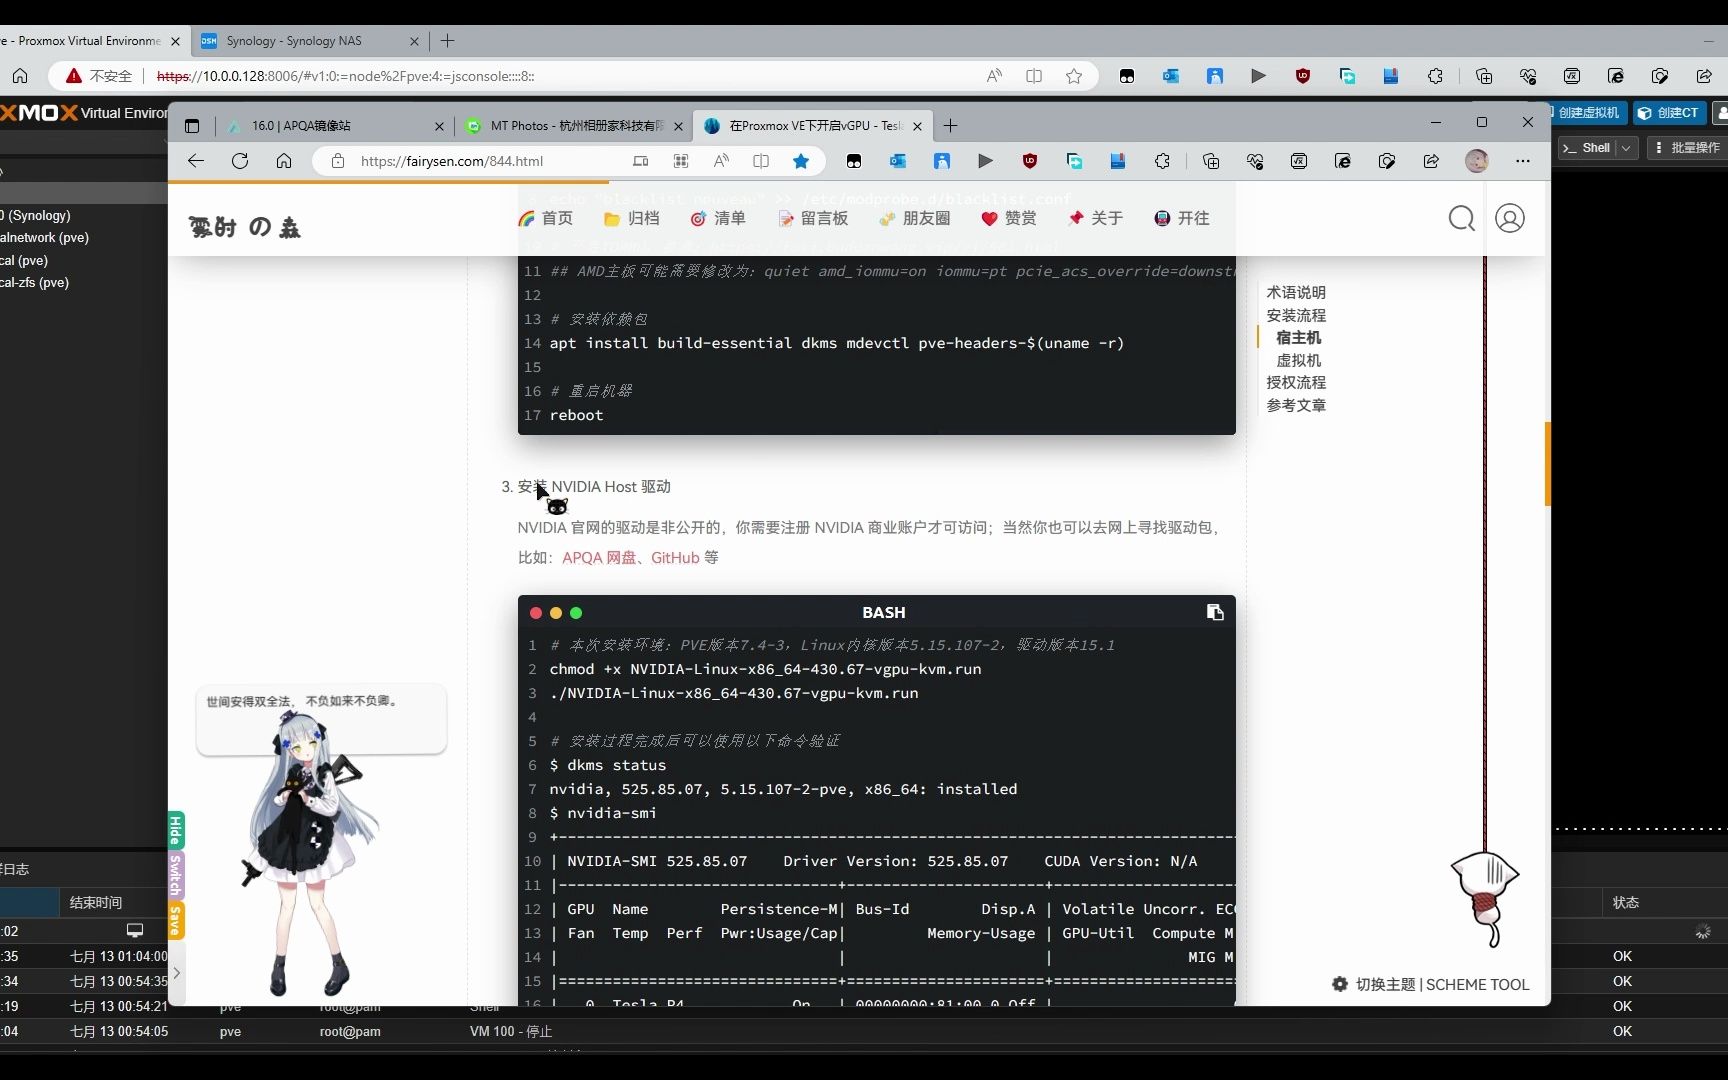The width and height of the screenshot is (1728, 1080).
Task: Copy the BASH code block via copy icon
Action: pyautogui.click(x=1214, y=612)
